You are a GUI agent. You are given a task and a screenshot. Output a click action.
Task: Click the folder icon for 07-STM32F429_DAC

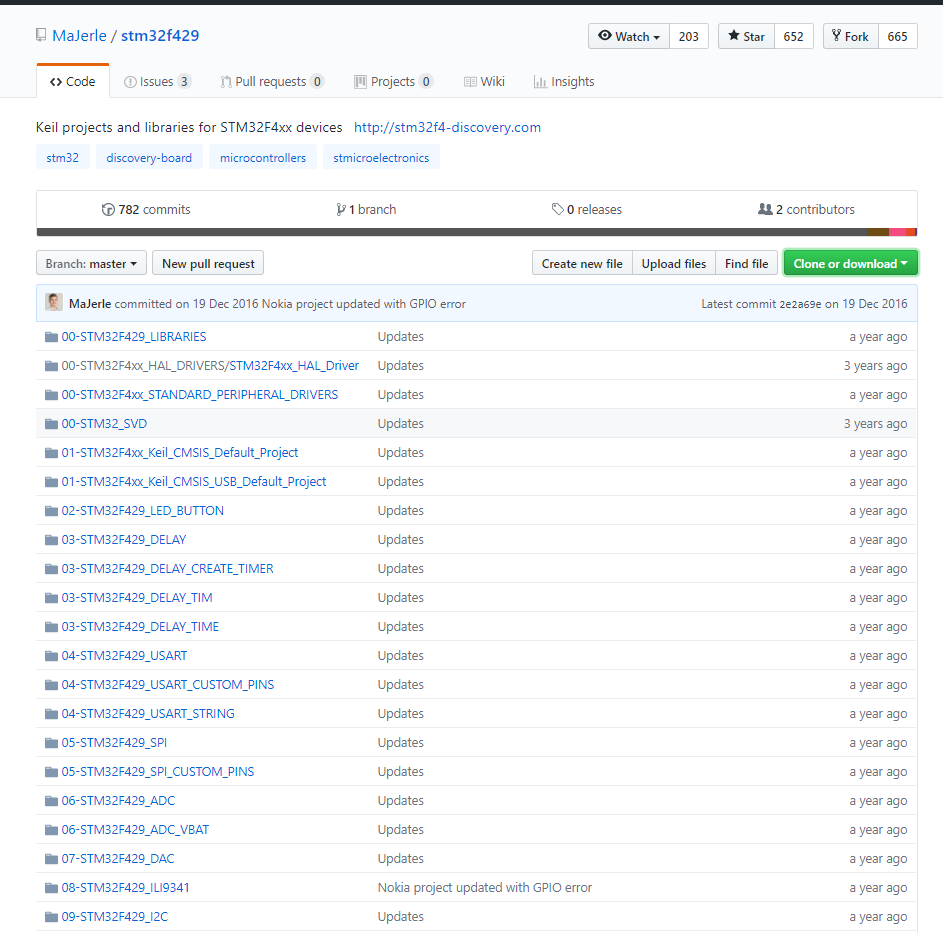[51, 859]
